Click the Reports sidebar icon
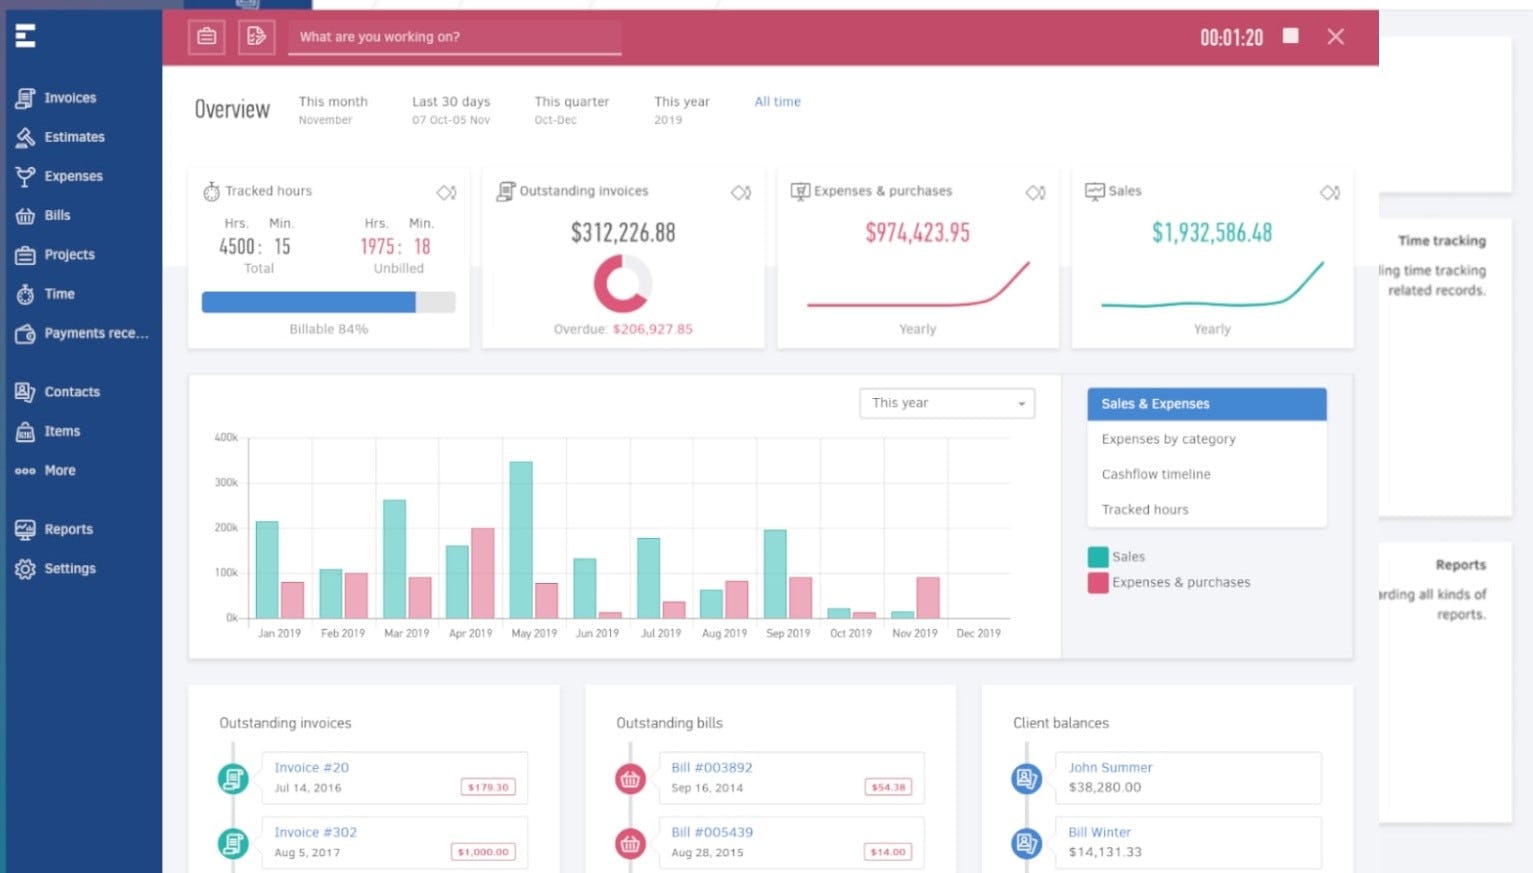Screen dimensions: 1533x873 [25, 530]
